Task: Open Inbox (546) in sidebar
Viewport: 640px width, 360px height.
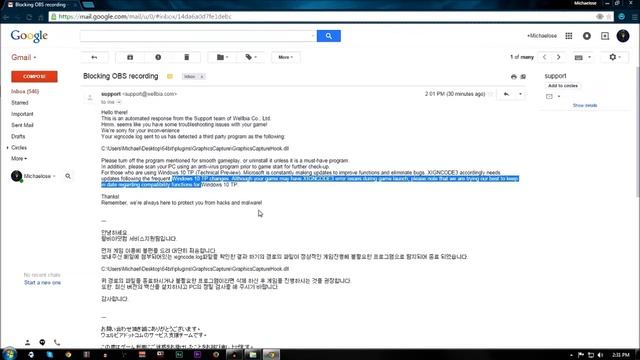Action: tap(25, 91)
